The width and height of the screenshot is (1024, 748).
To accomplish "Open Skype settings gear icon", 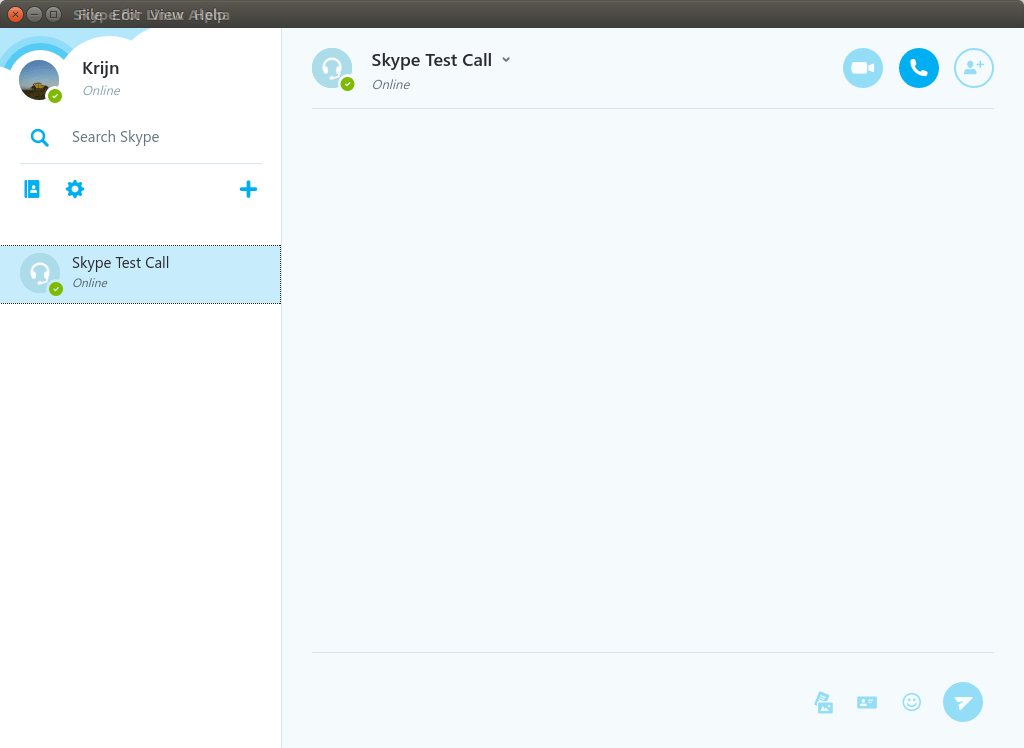I will click(x=75, y=189).
